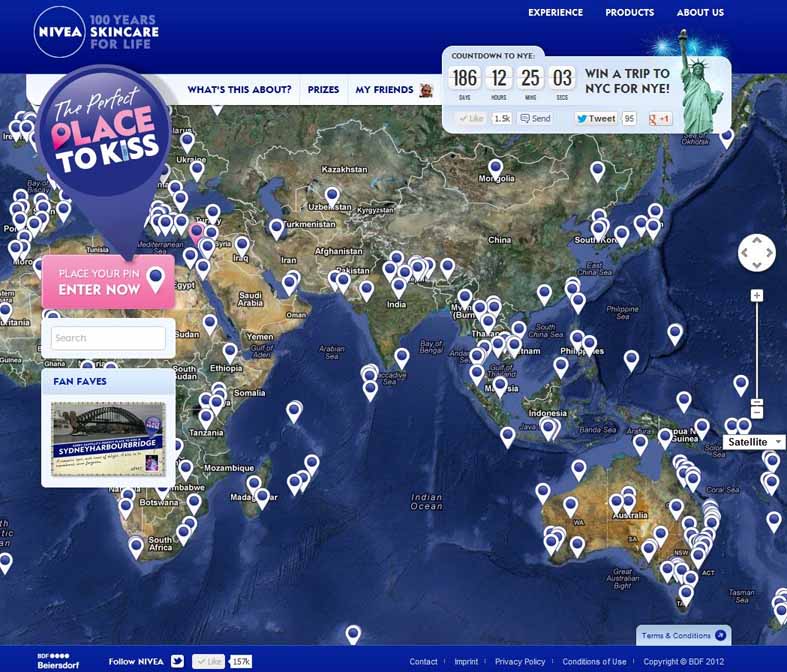Screen dimensions: 787x672
Task: Click the map pin on Uzbekistan
Action: pos(332,198)
